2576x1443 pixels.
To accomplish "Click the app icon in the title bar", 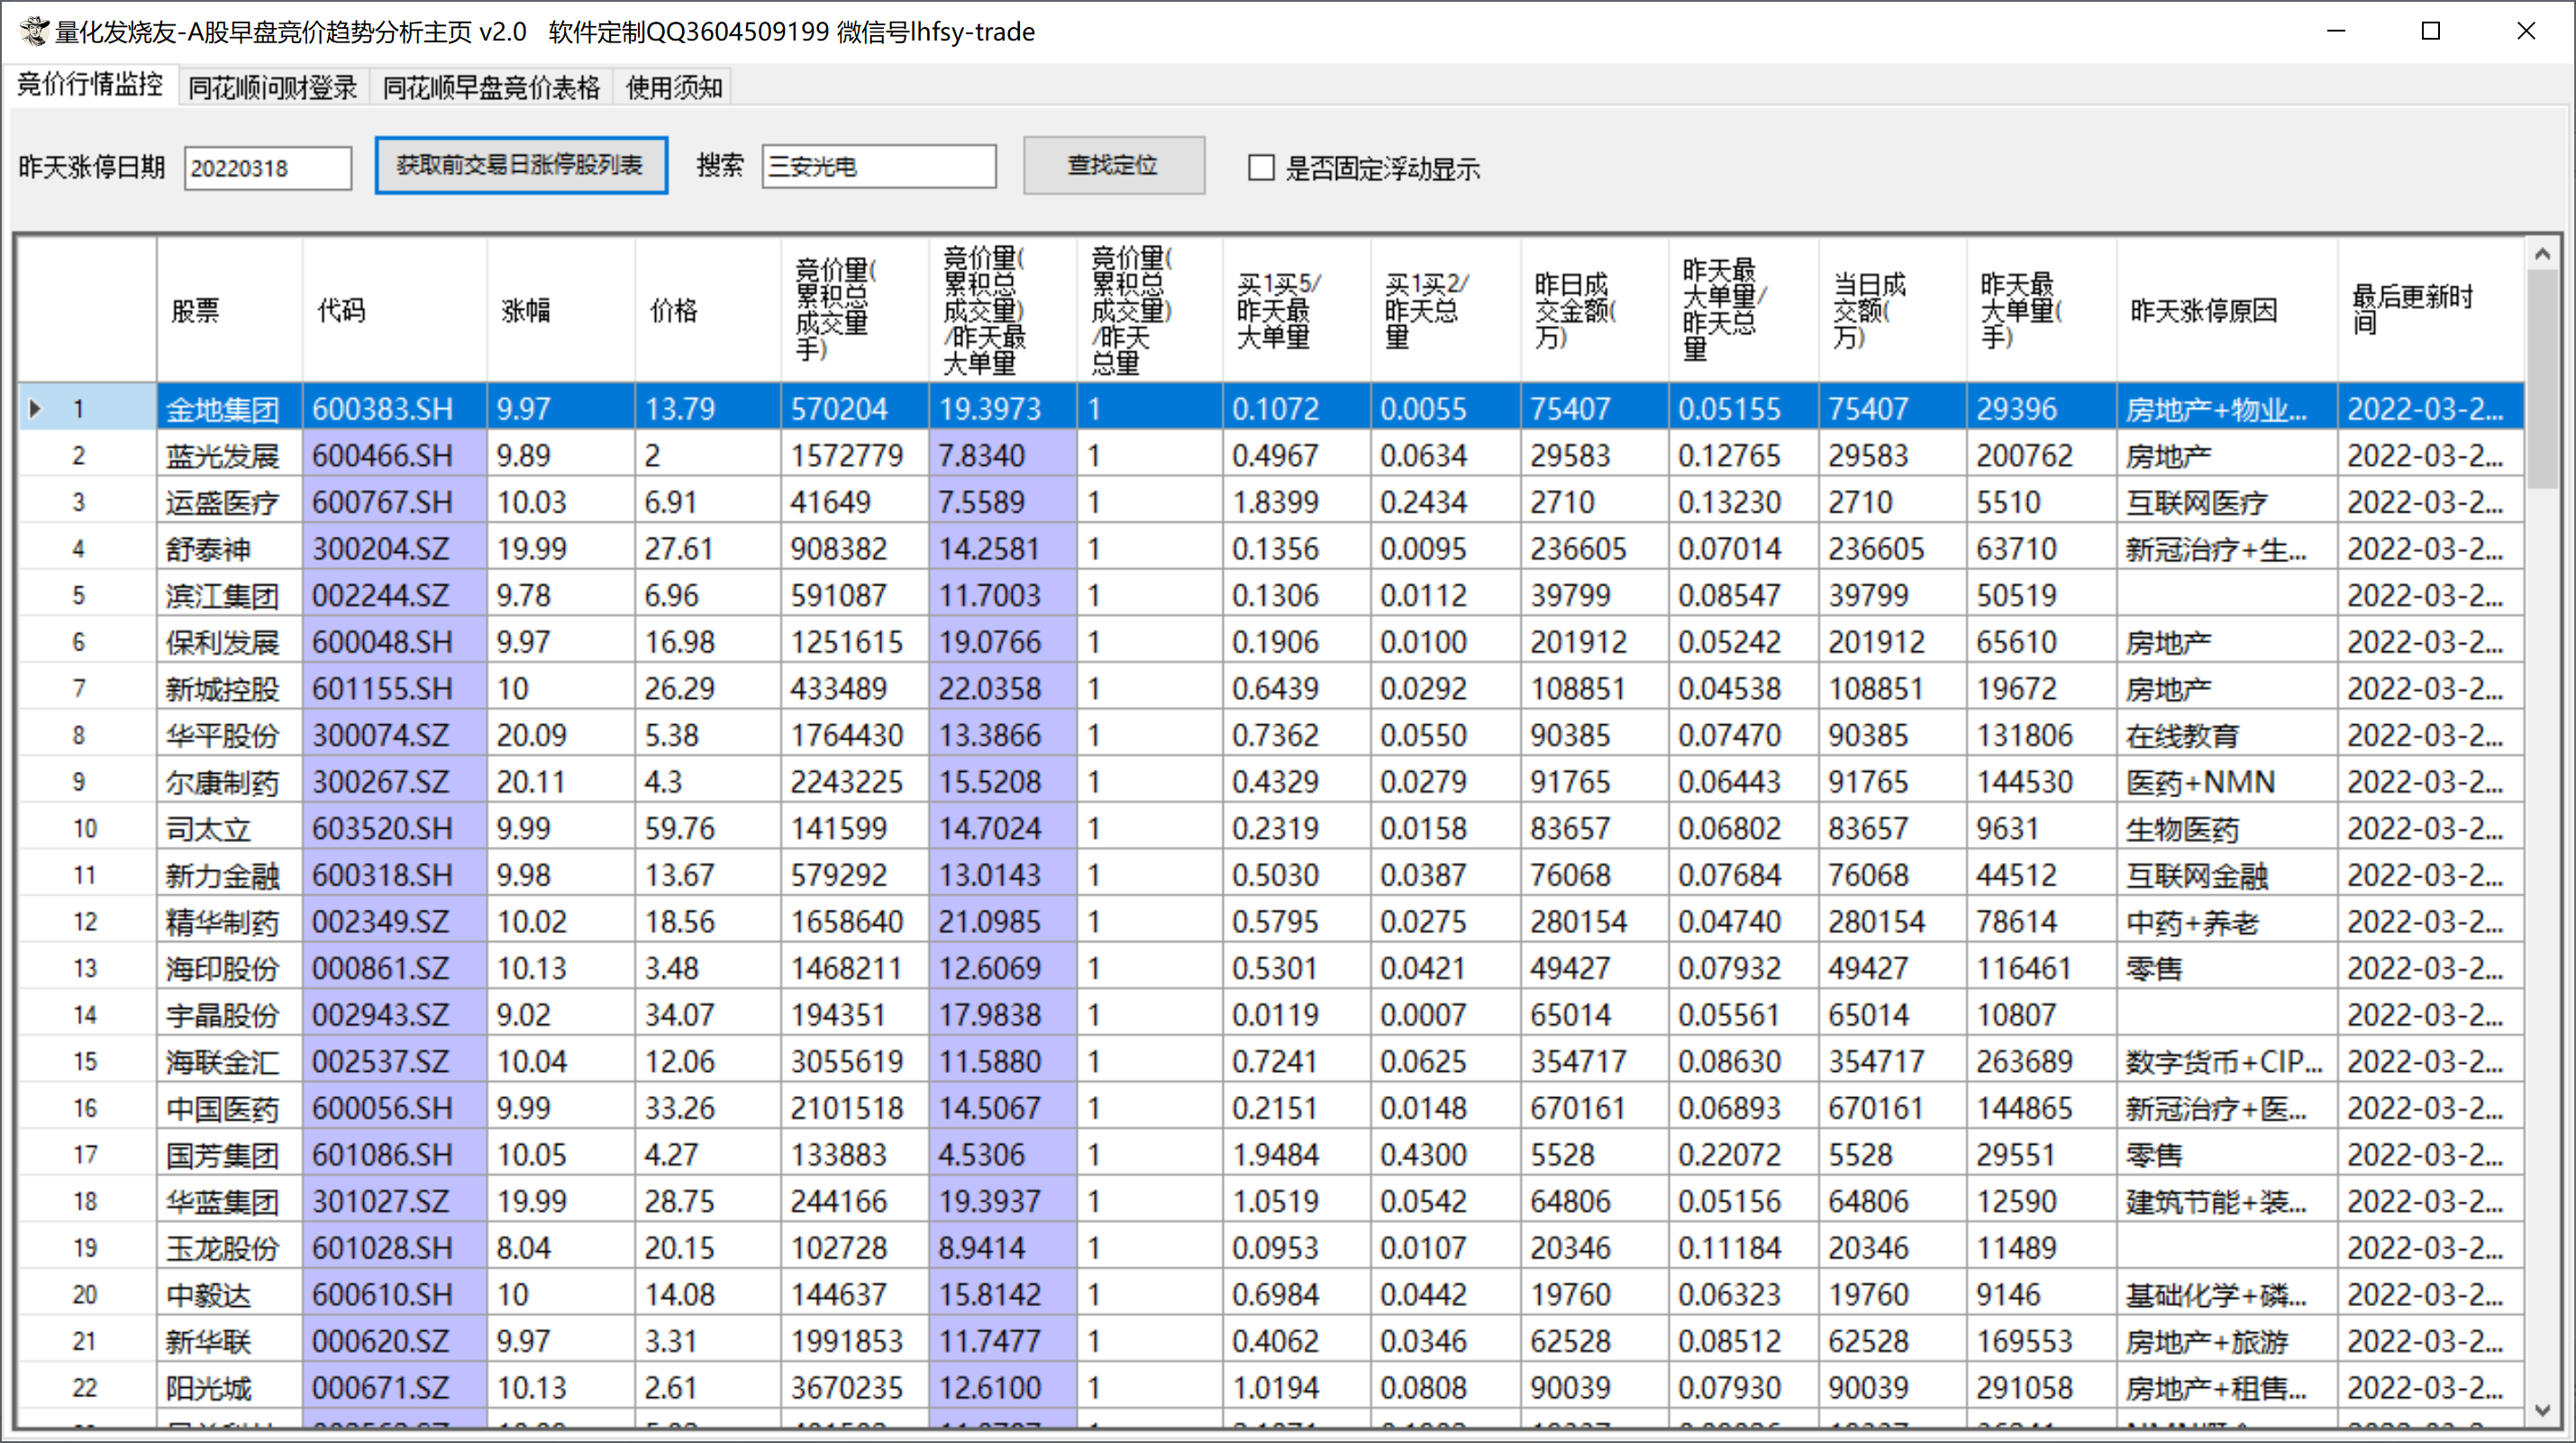I will [33, 31].
